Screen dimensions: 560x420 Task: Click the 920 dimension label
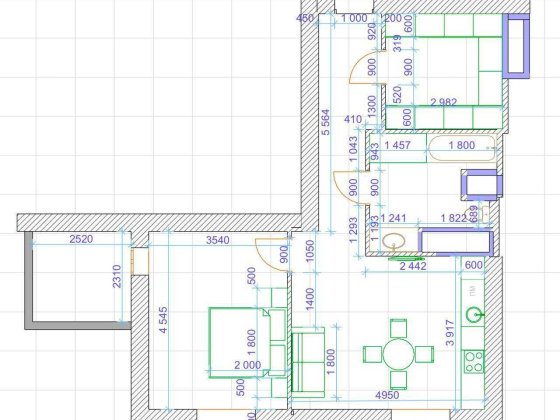tap(371, 31)
